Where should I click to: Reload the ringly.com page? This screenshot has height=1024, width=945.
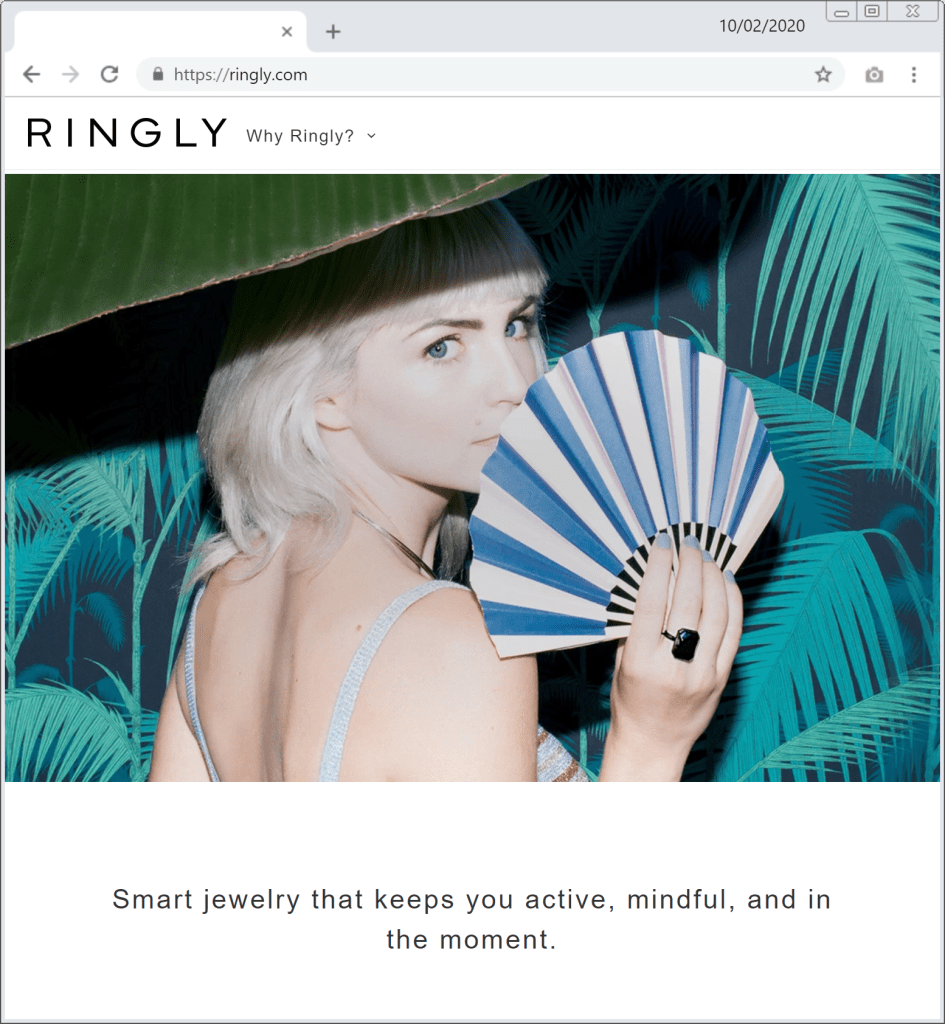click(x=109, y=74)
